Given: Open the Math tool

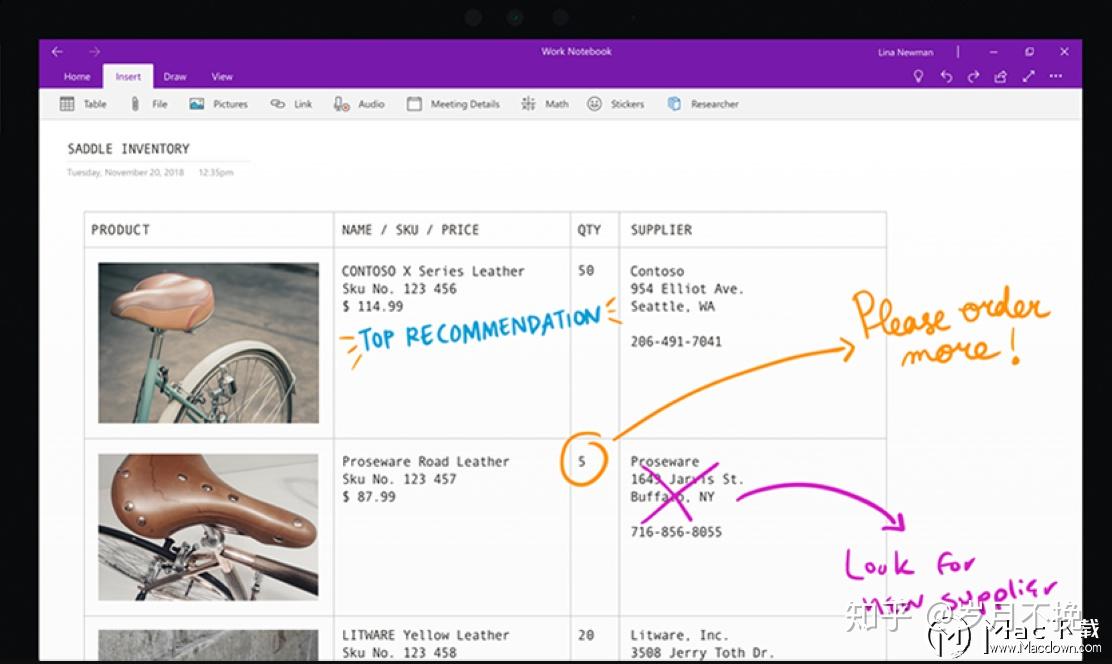Looking at the screenshot, I should point(545,103).
